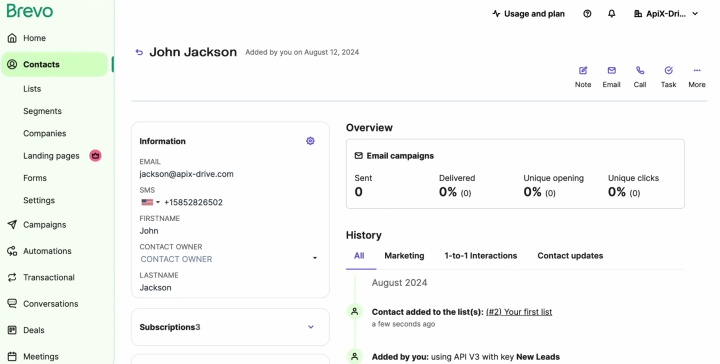Click the Campaigns paper plane icon

pos(12,224)
